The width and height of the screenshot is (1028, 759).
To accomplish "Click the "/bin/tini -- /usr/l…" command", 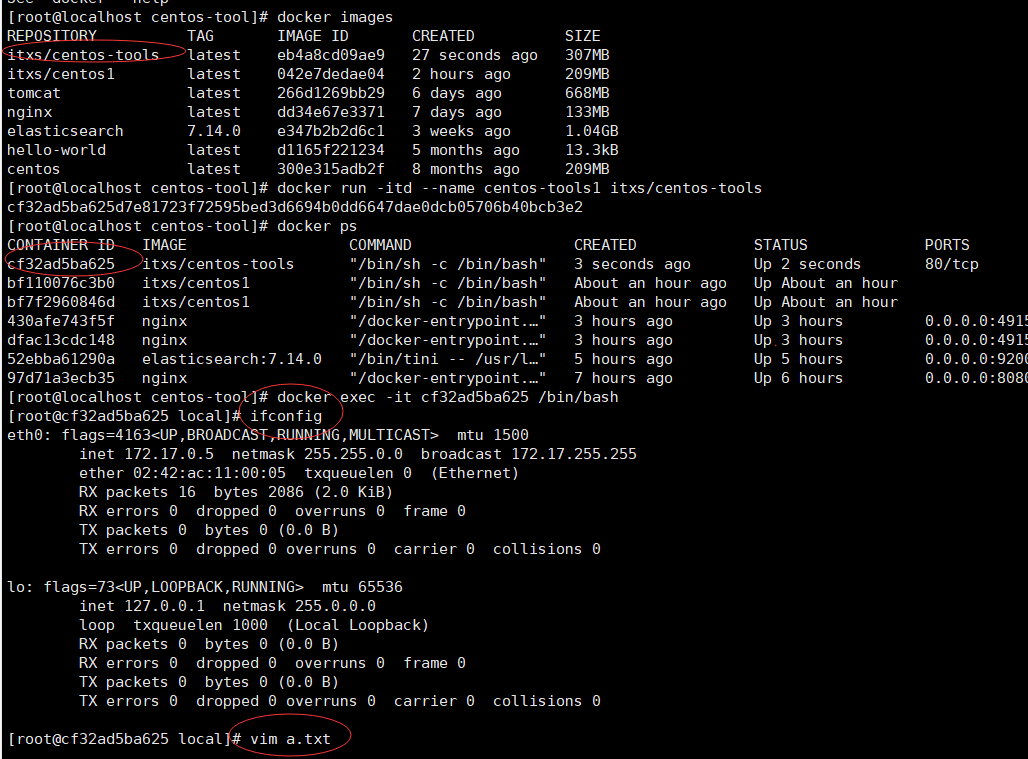I will 448,359.
